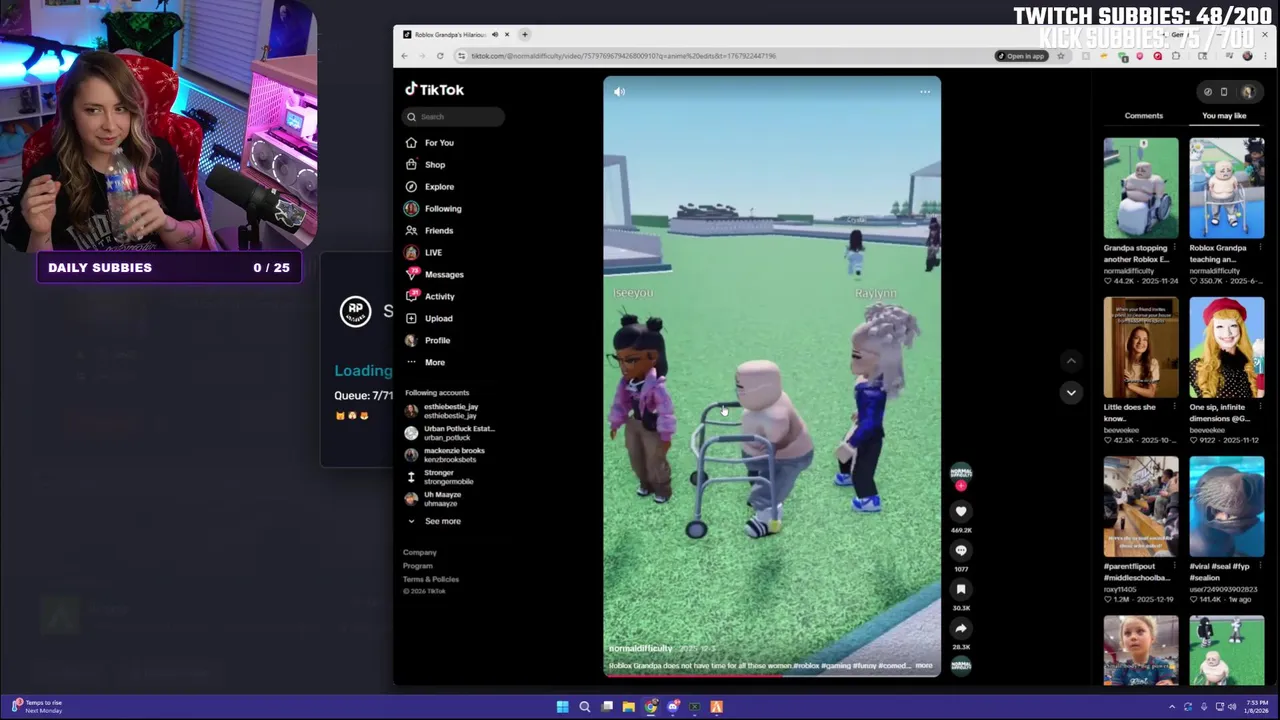
Task: Mute the video with speaker icon
Action: pyautogui.click(x=619, y=92)
